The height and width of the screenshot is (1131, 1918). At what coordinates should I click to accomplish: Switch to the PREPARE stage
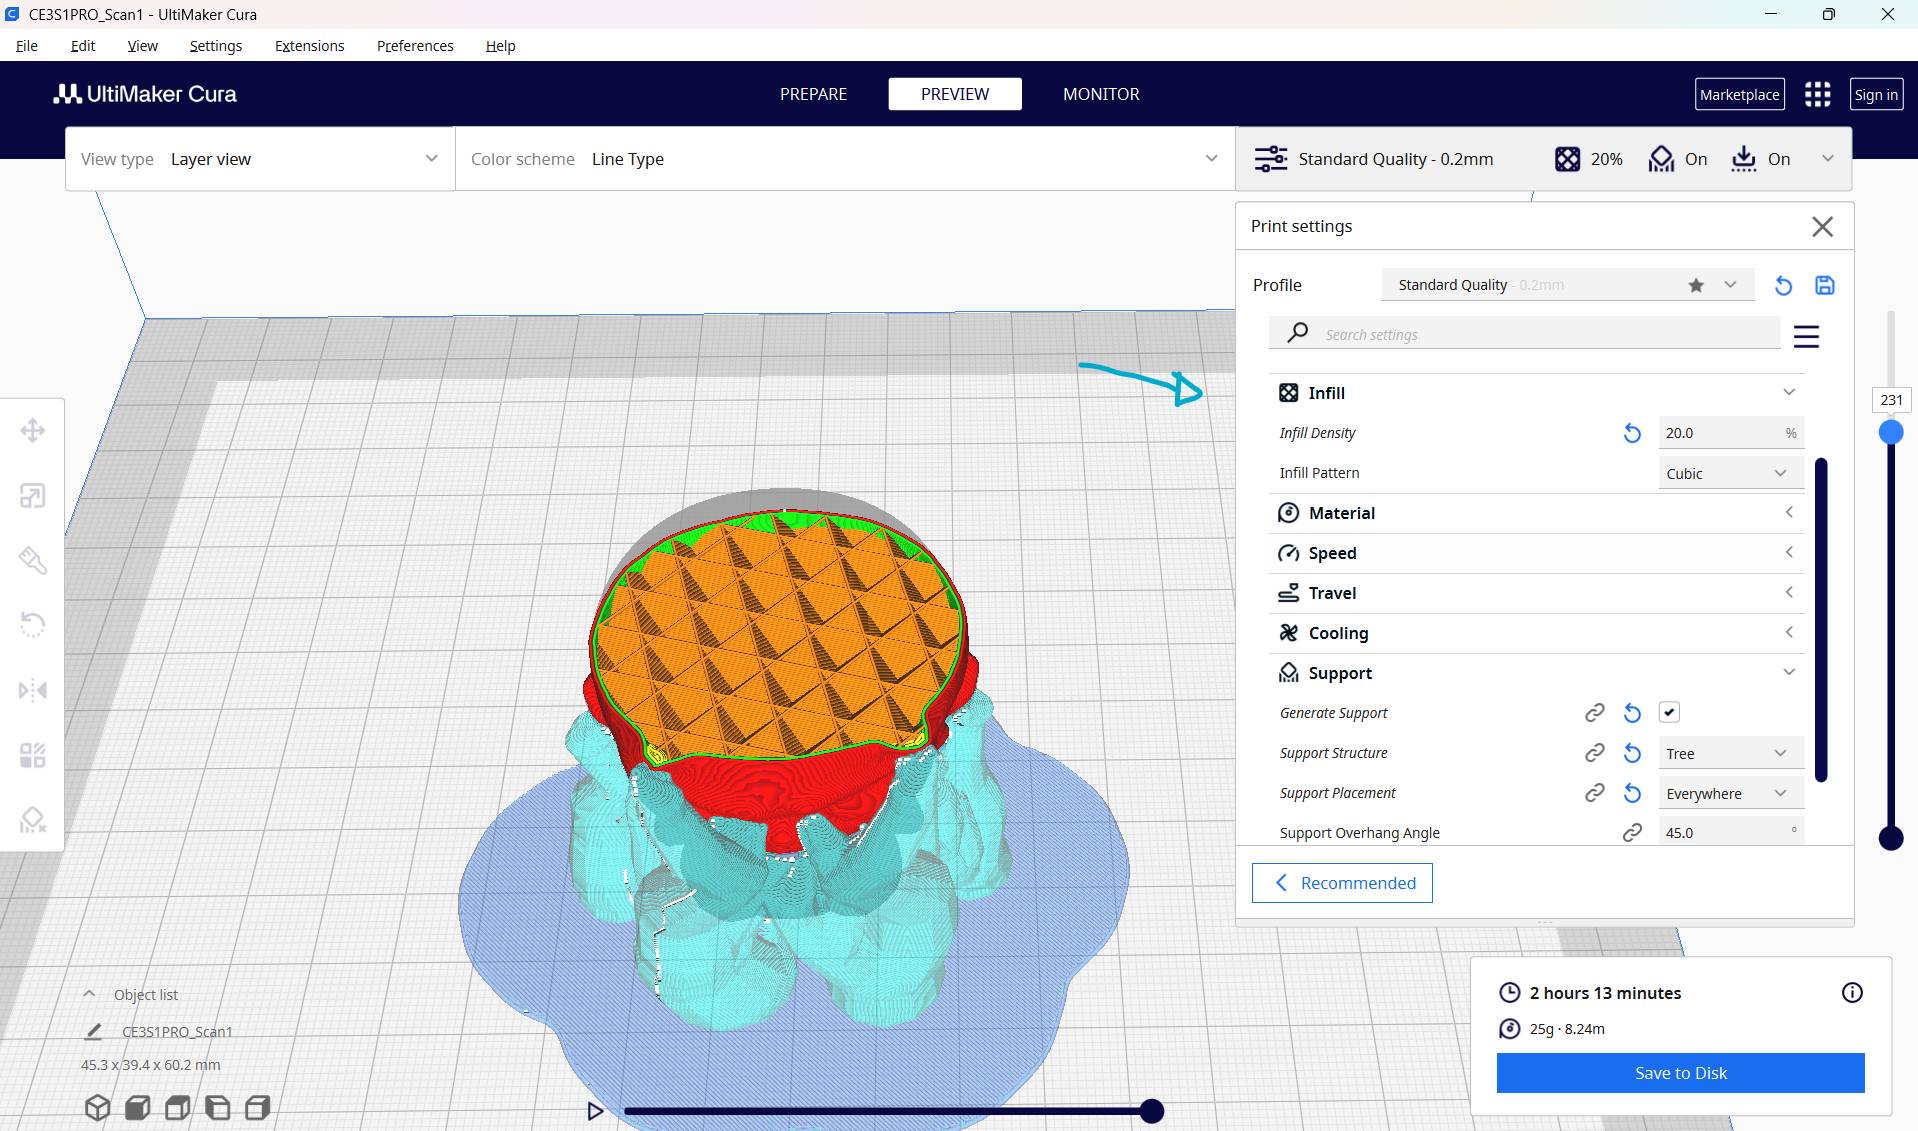click(813, 94)
